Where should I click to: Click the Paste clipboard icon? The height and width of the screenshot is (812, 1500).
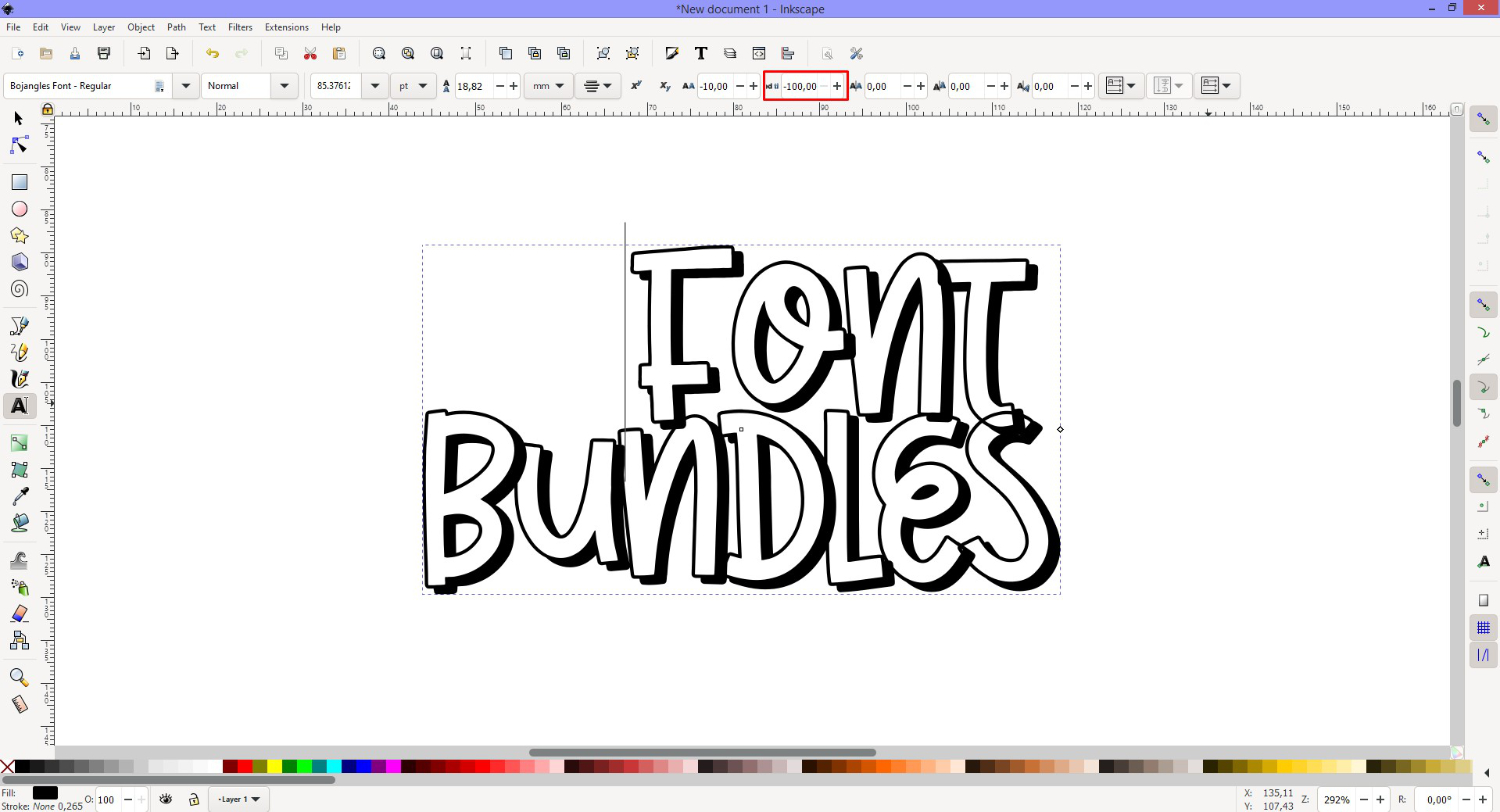click(339, 53)
